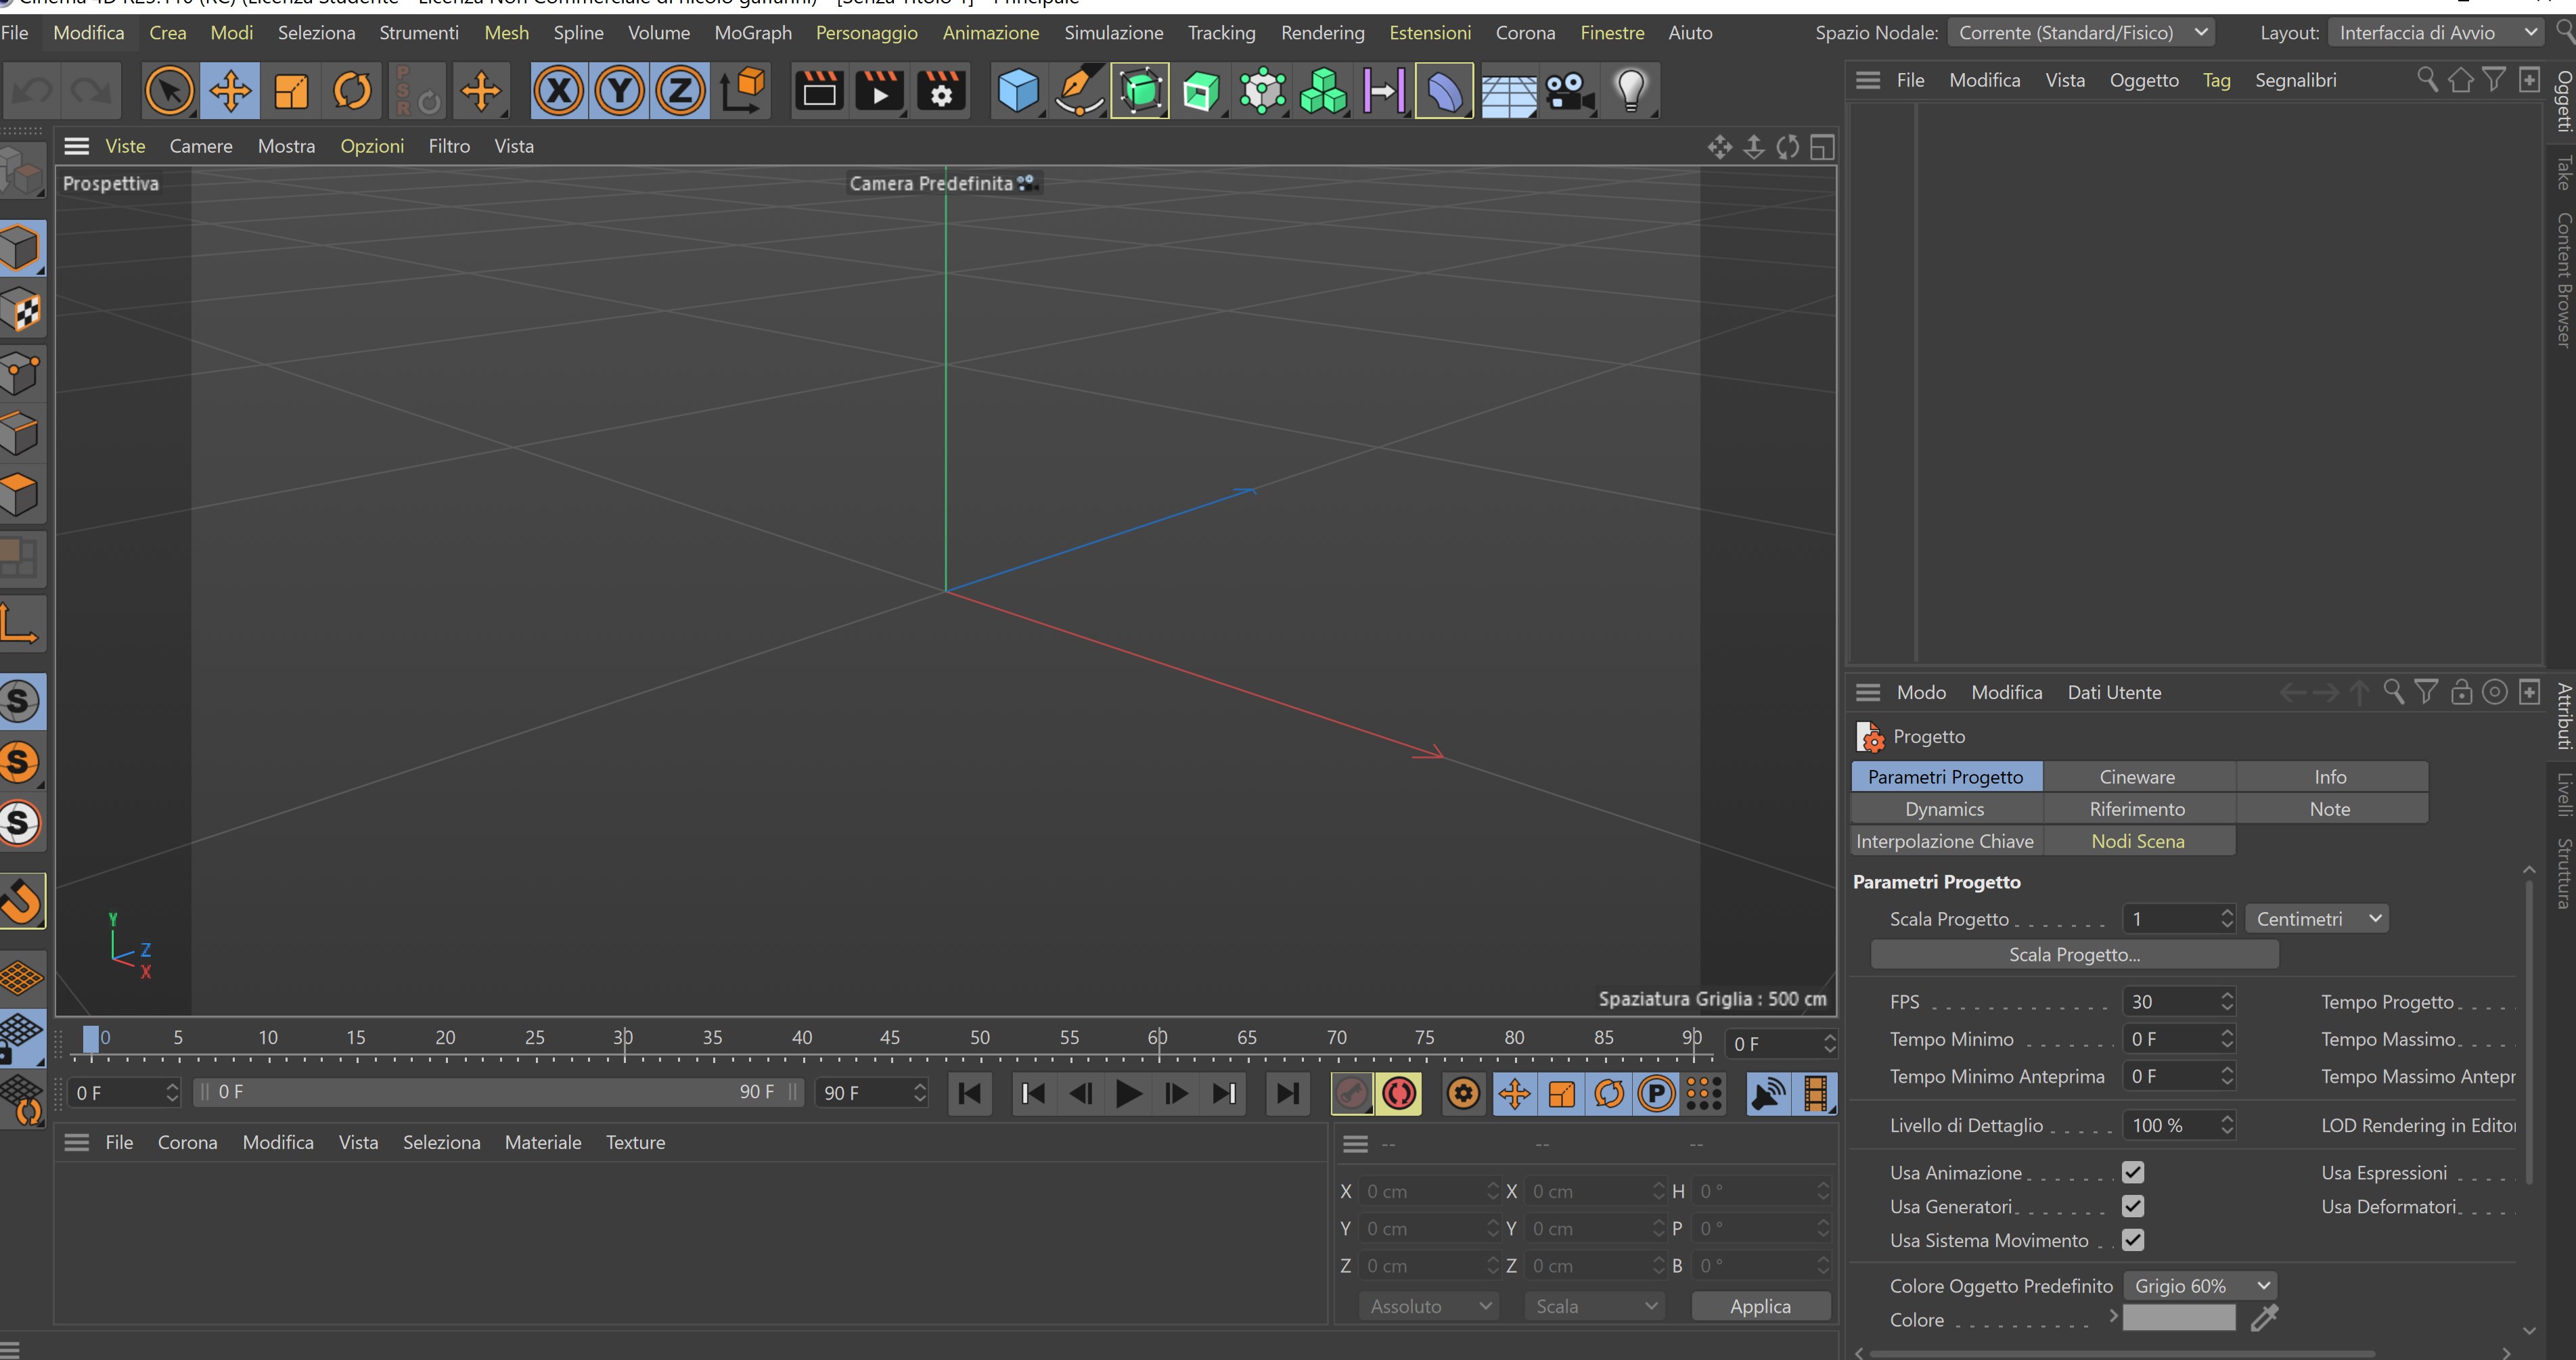The image size is (2576, 1360).
Task: Click the Record Active Objects keyframe button
Action: click(x=1351, y=1093)
